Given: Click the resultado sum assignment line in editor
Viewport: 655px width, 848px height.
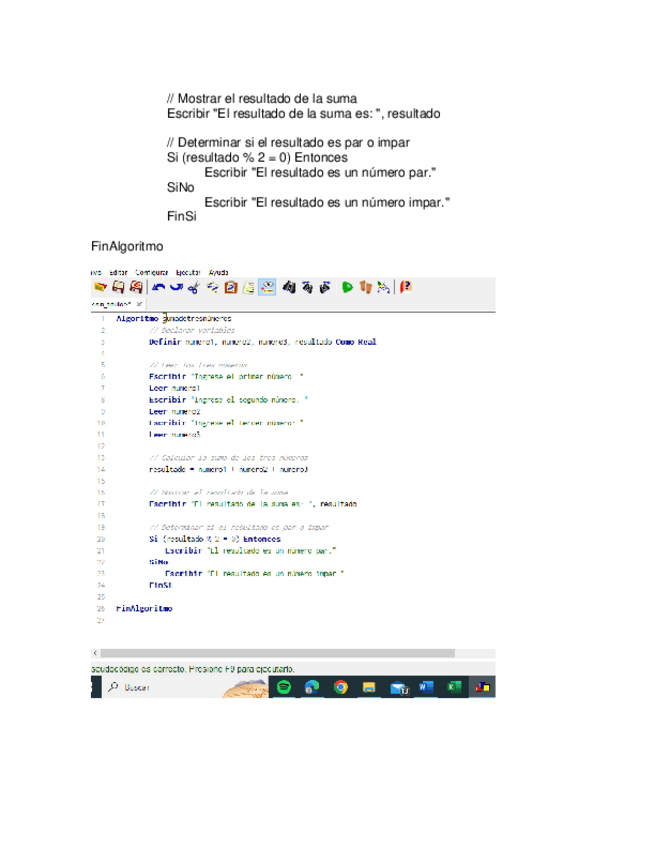Looking at the screenshot, I should (228, 469).
